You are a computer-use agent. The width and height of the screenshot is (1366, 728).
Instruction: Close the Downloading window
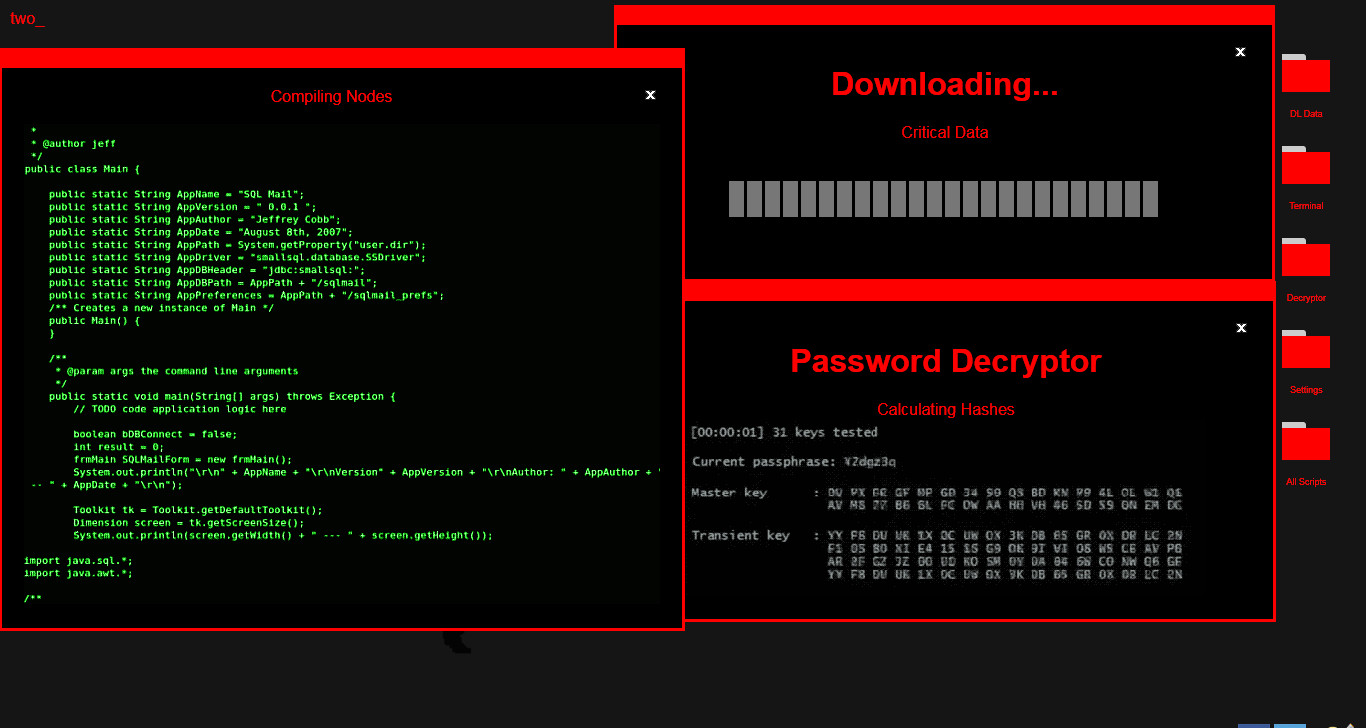1240,52
